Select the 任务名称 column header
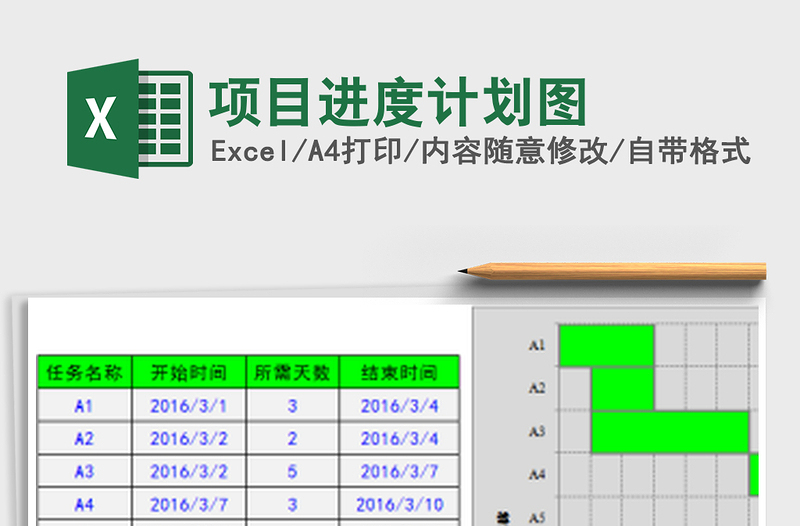 (84, 373)
